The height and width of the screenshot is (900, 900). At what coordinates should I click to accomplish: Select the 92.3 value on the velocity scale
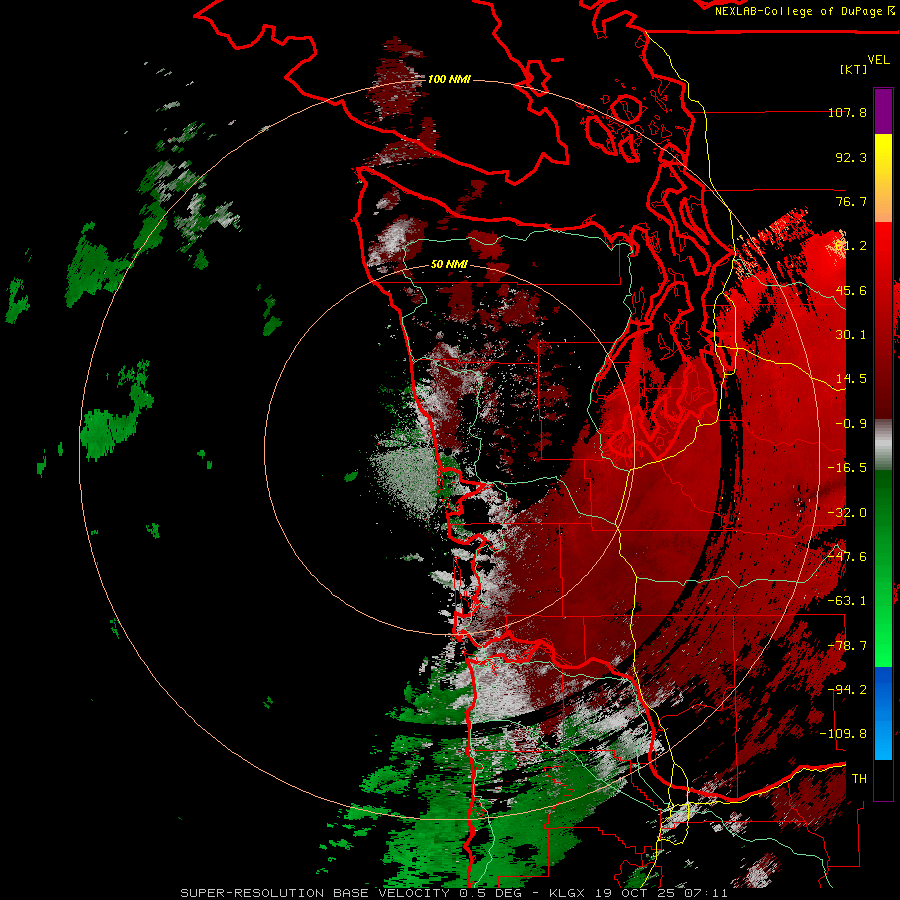pos(851,157)
